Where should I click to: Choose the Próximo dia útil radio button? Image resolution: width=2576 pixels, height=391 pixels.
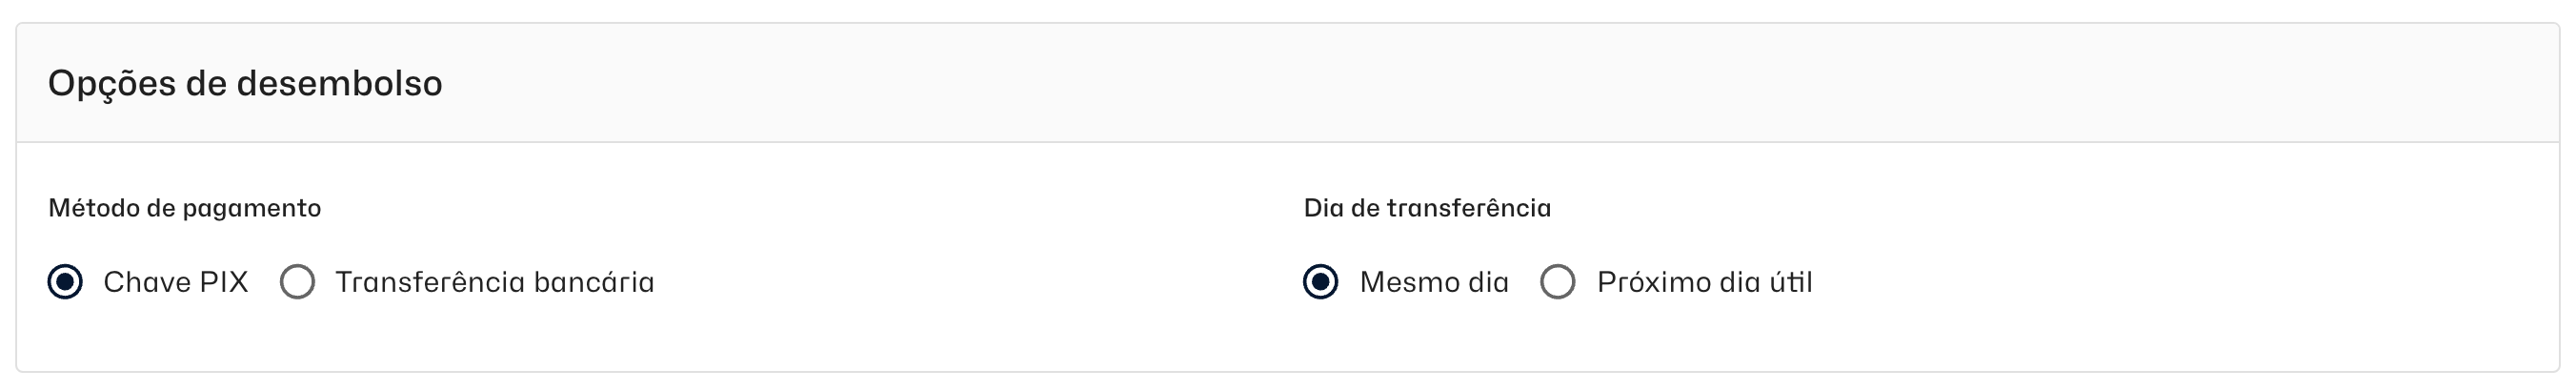(x=1557, y=282)
